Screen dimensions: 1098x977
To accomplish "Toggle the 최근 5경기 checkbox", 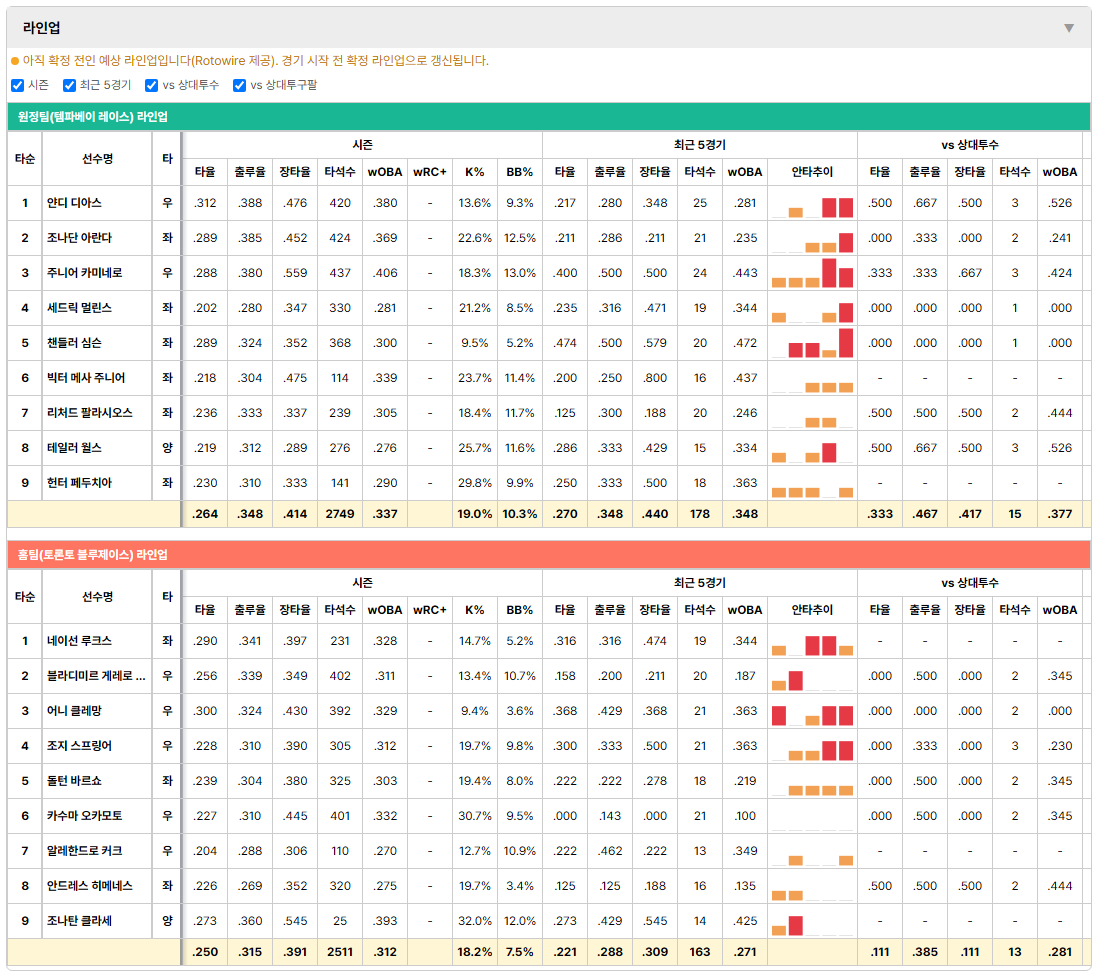I will click(69, 85).
